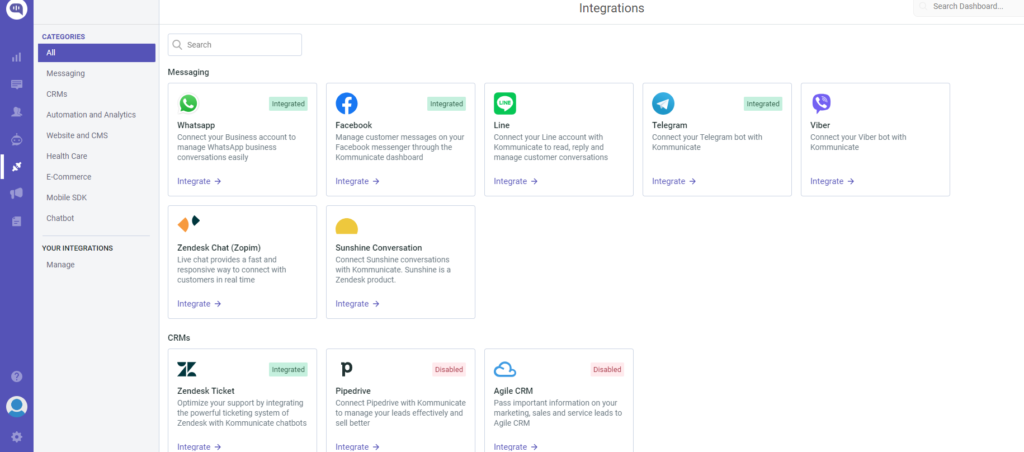Click Integrated badge on Whatsapp card
Viewport: 1024px width, 452px height.
(288, 104)
